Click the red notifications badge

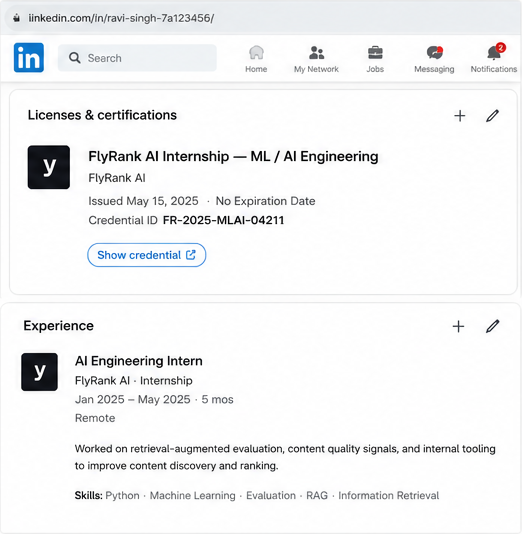point(501,47)
